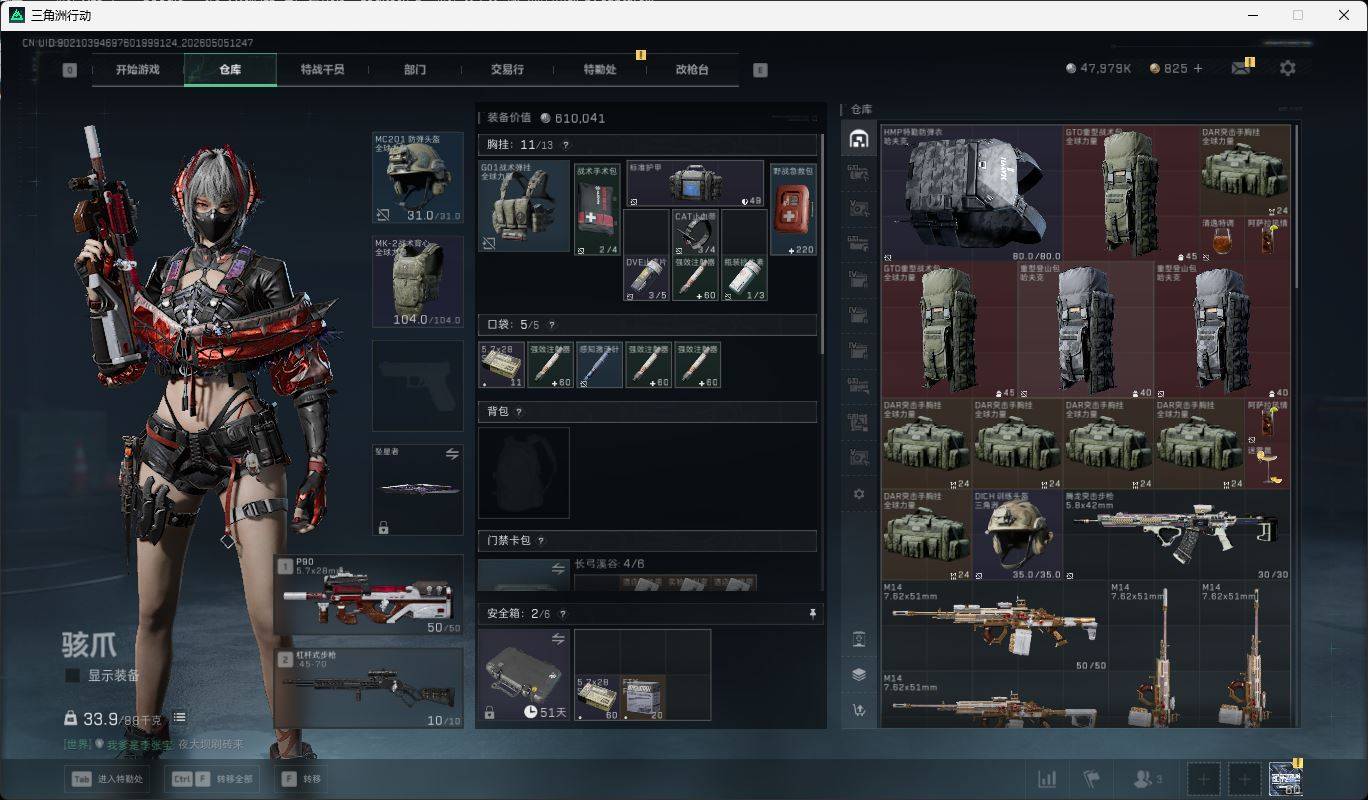The height and width of the screenshot is (800, 1368).
Task: Click the 装备价值 610,041 value
Action: click(x=546, y=117)
